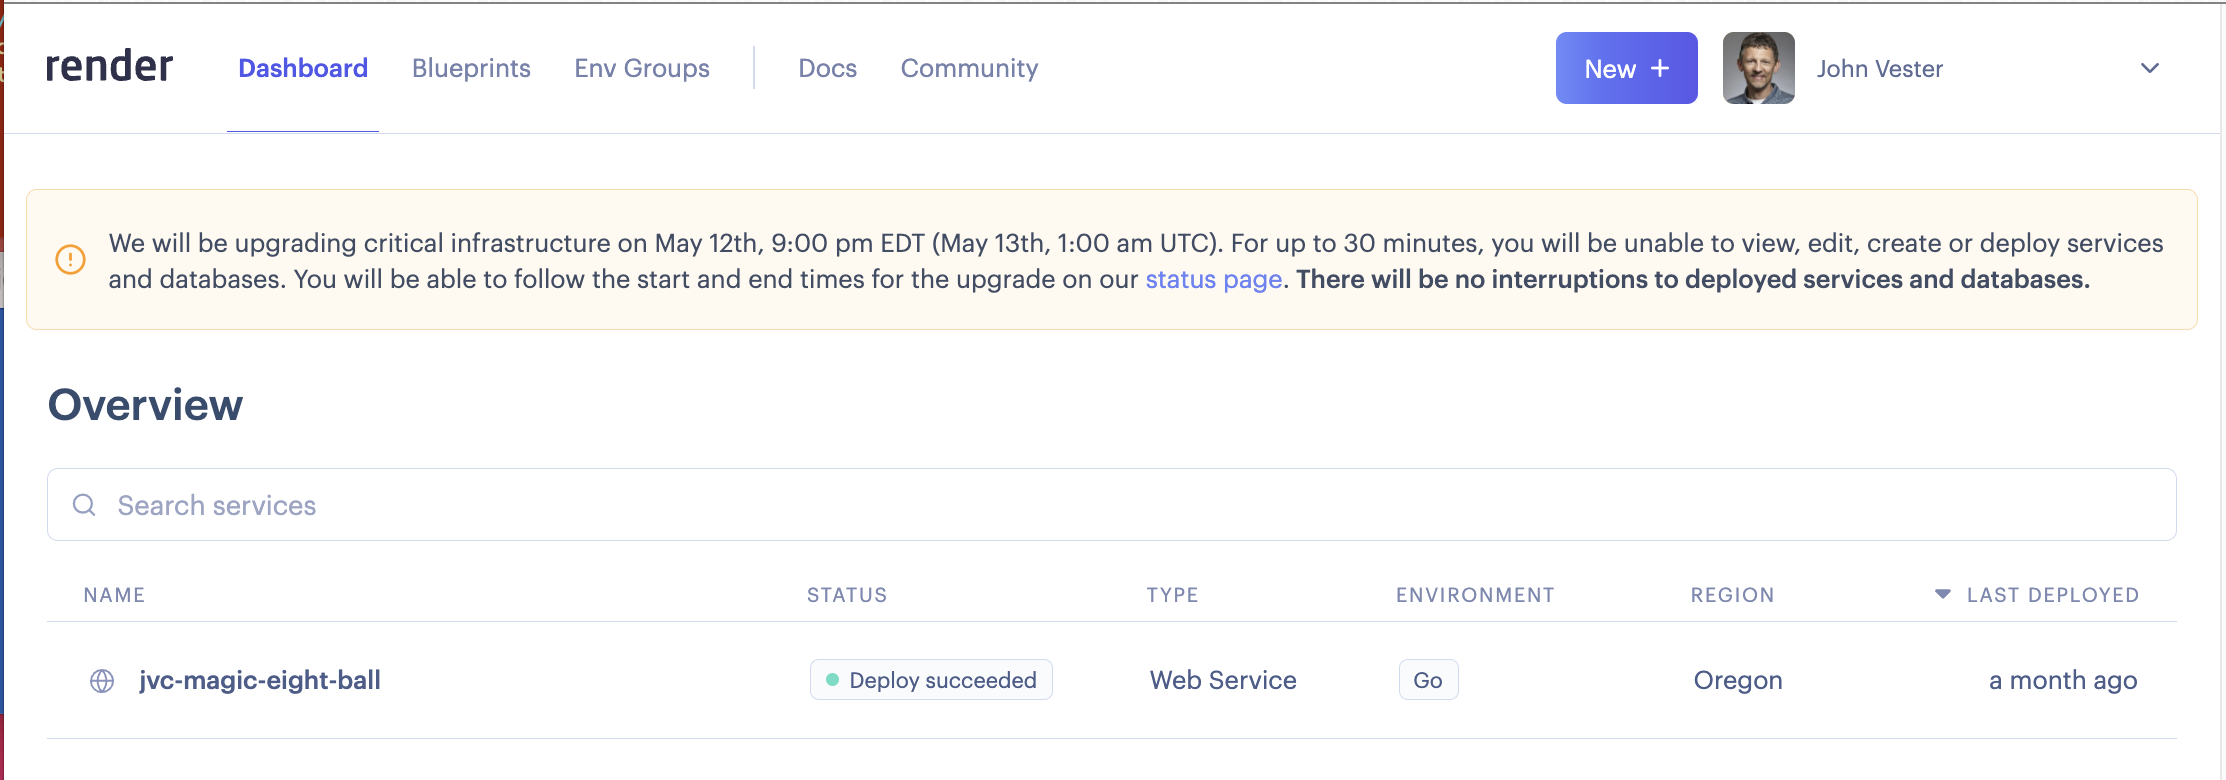Click the search magnifier icon
Screen dimensions: 2226x780
(85, 505)
